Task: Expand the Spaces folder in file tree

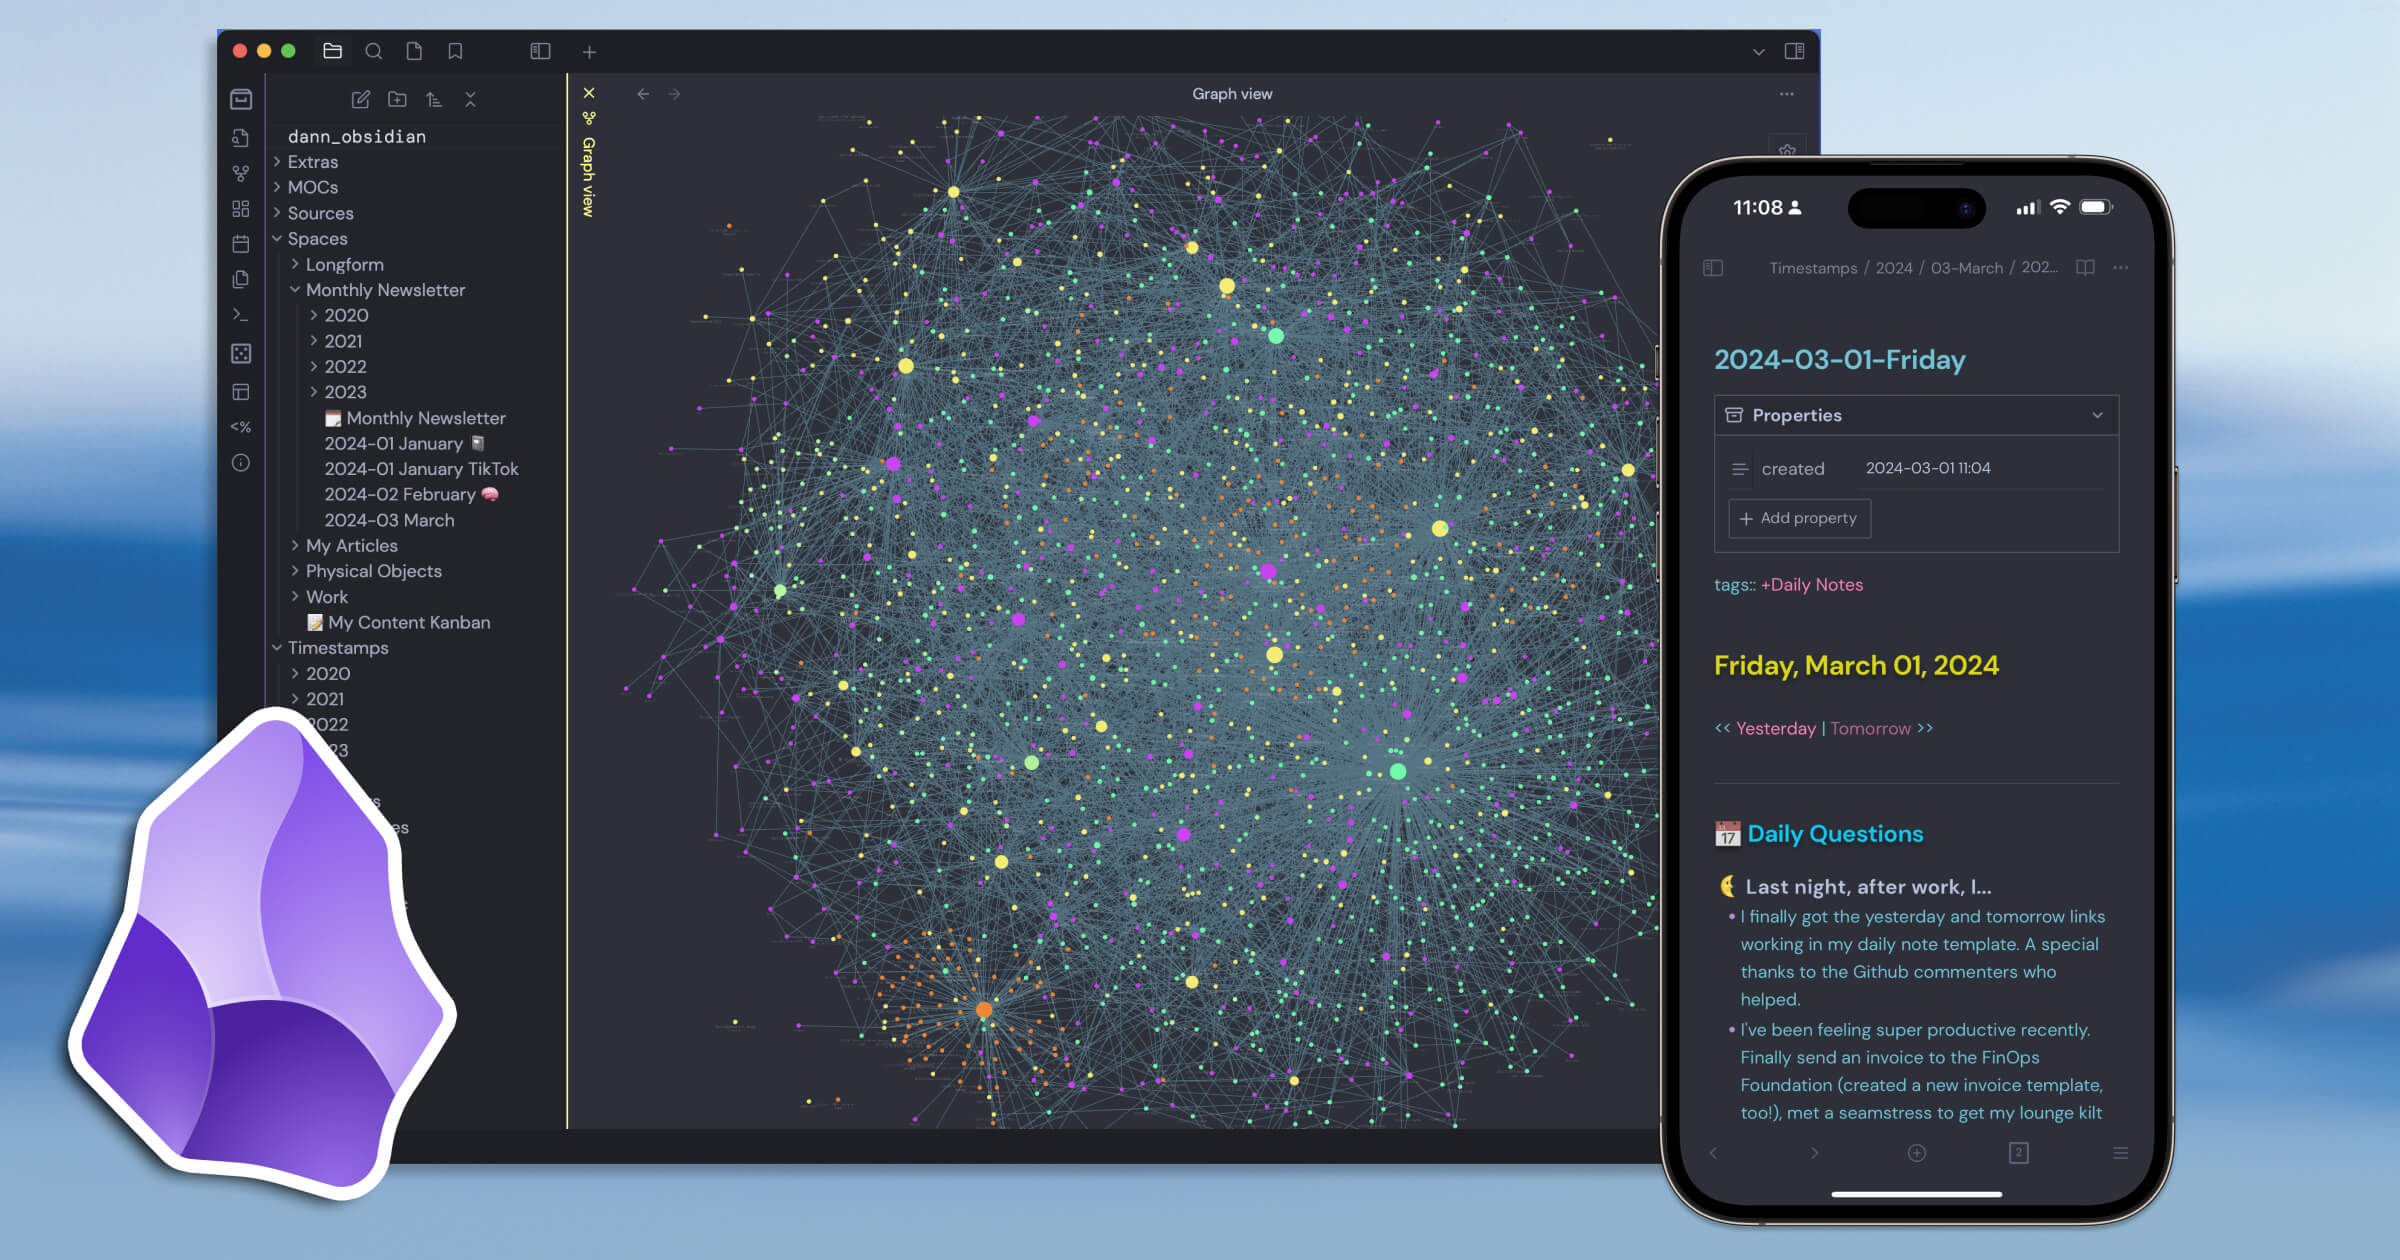Action: [x=279, y=238]
